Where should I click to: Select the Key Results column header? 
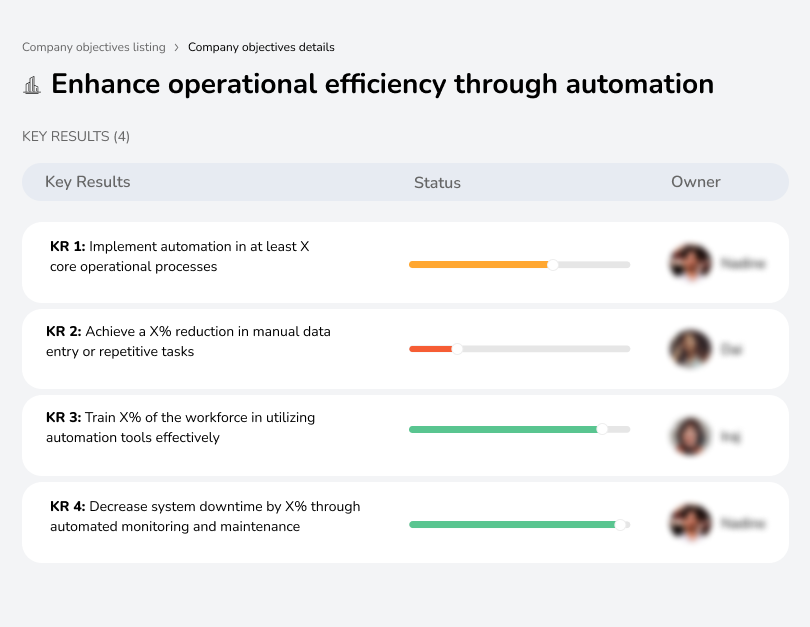point(87,182)
